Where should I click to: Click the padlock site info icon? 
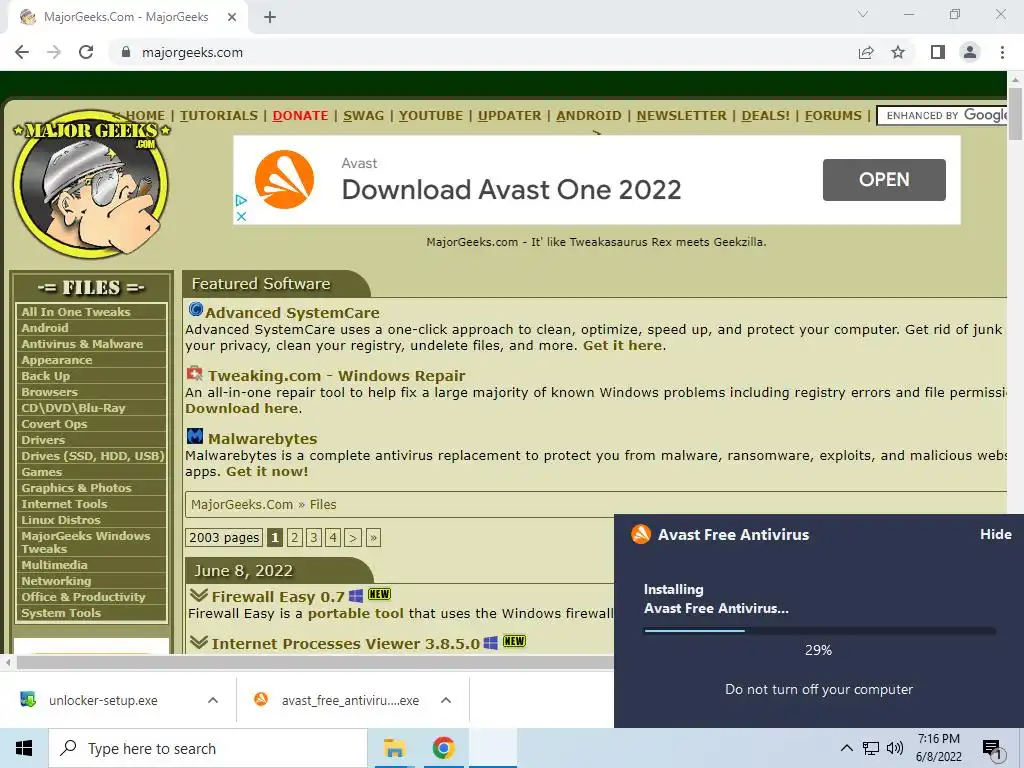[126, 52]
